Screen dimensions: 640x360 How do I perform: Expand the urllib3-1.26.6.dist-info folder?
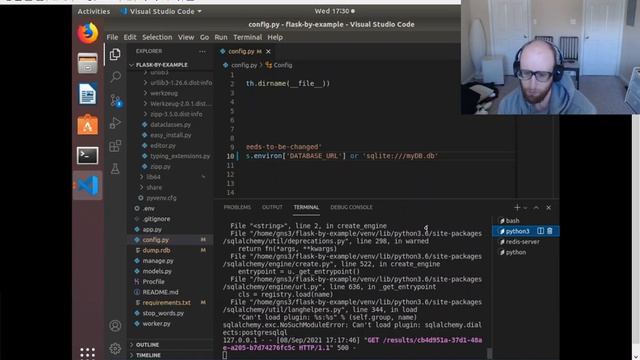point(181,82)
